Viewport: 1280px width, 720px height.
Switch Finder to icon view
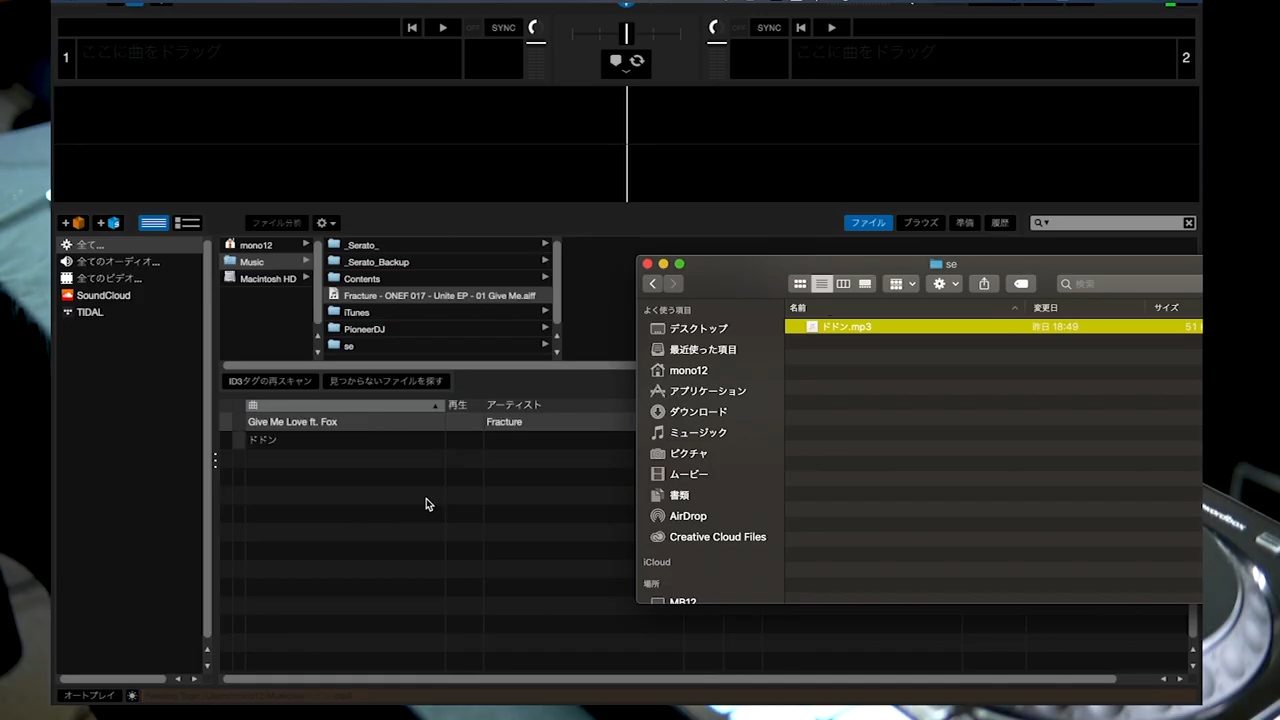pos(800,284)
